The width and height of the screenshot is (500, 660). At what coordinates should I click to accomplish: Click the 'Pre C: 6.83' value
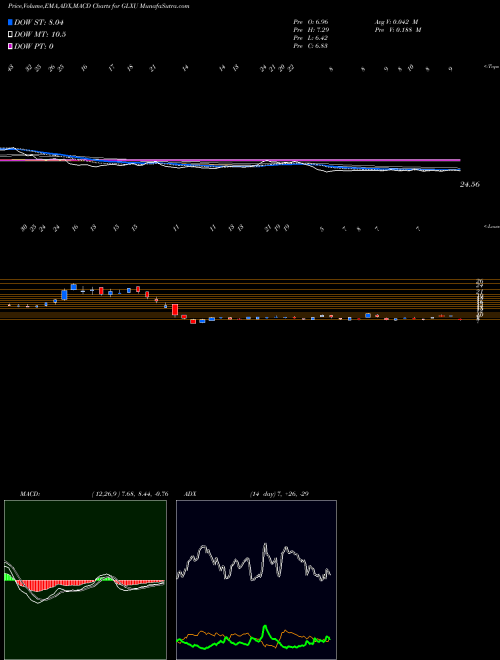311,46
